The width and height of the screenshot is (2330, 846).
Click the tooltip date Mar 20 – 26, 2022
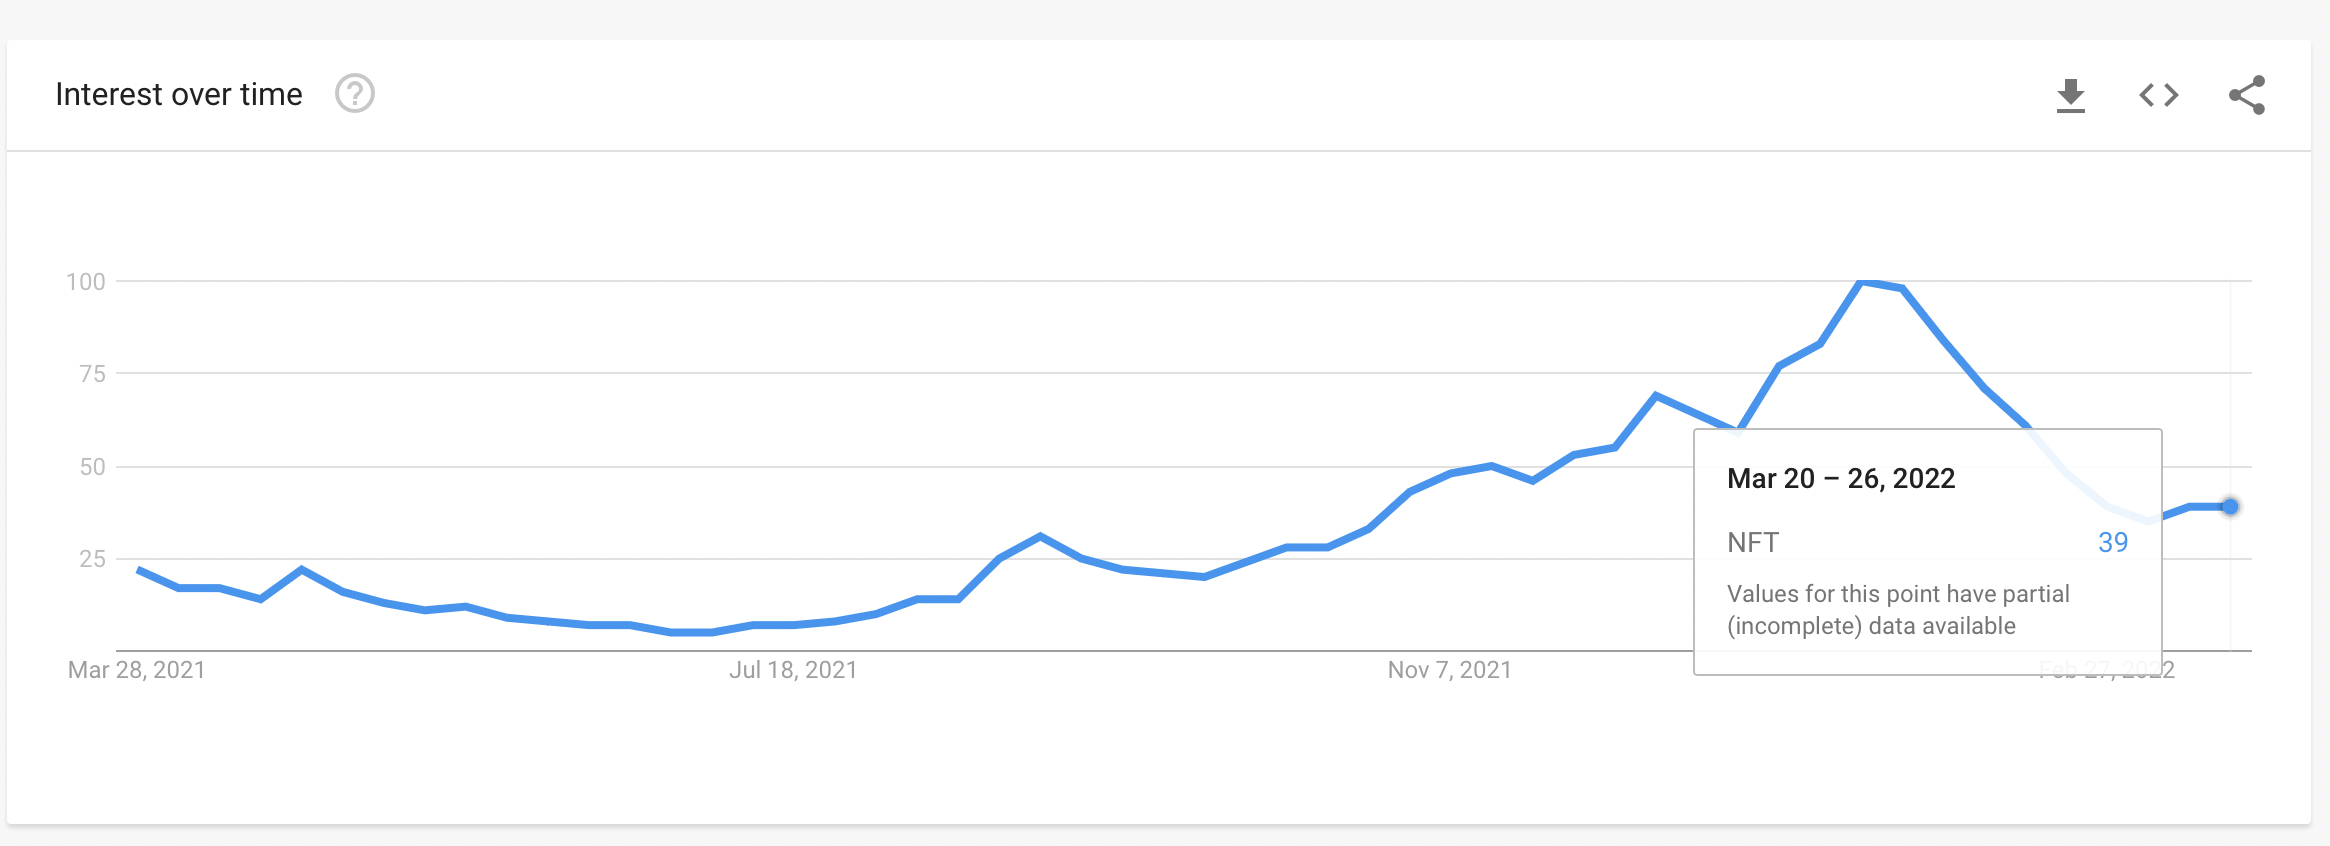(x=1840, y=479)
